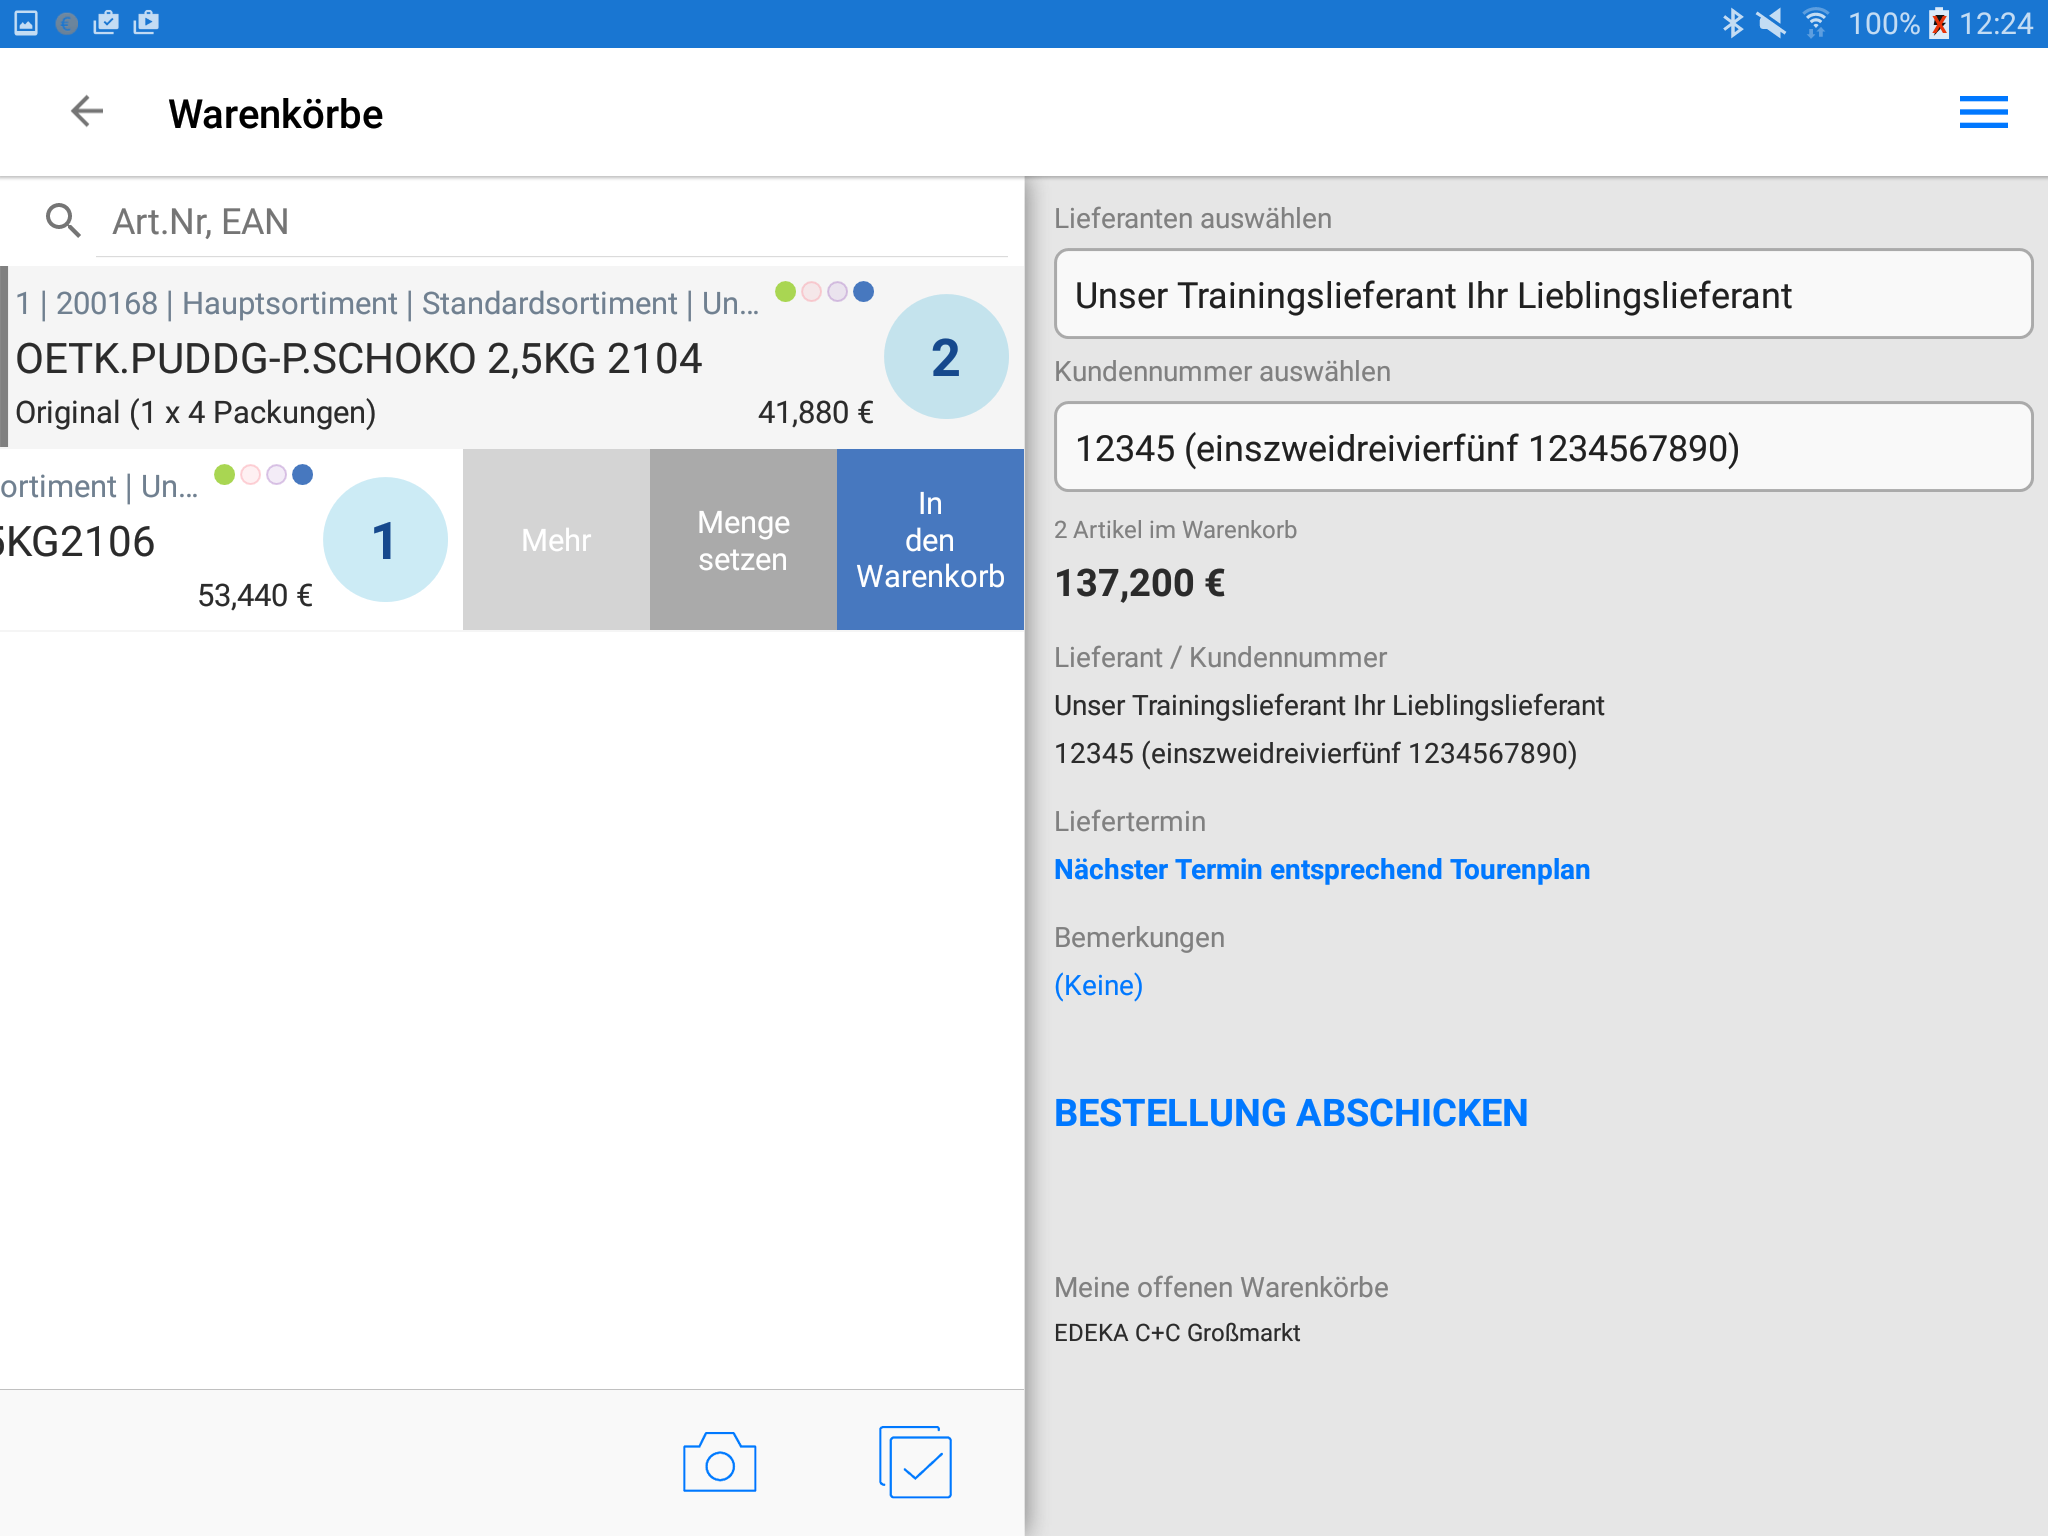Open Nächster Termin entsprechend Tourenplan link
The image size is (2048, 1536).
pos(1321,869)
